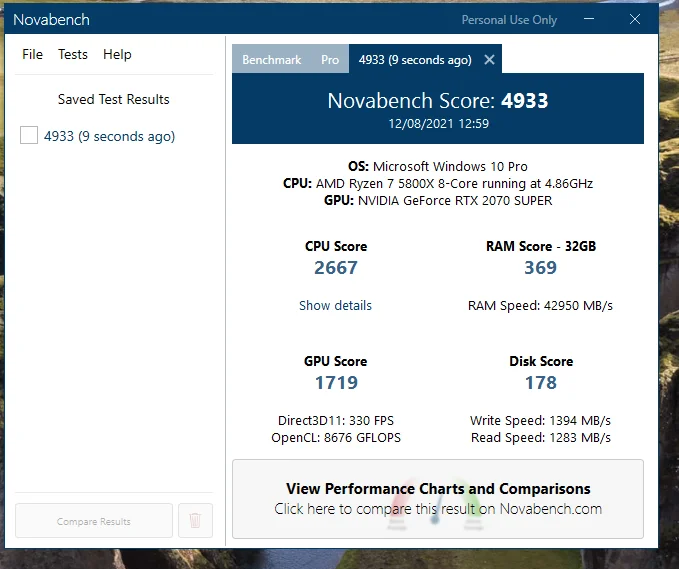Click the OS: Microsoft Windows 10 Pro line

click(x=438, y=166)
